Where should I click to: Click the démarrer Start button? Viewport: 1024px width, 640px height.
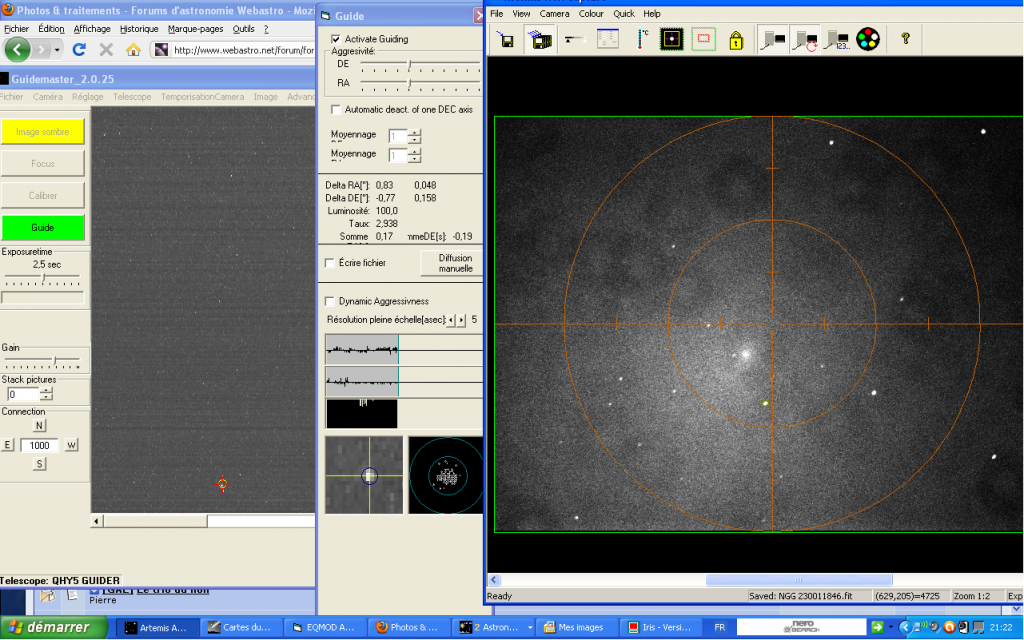click(x=52, y=628)
